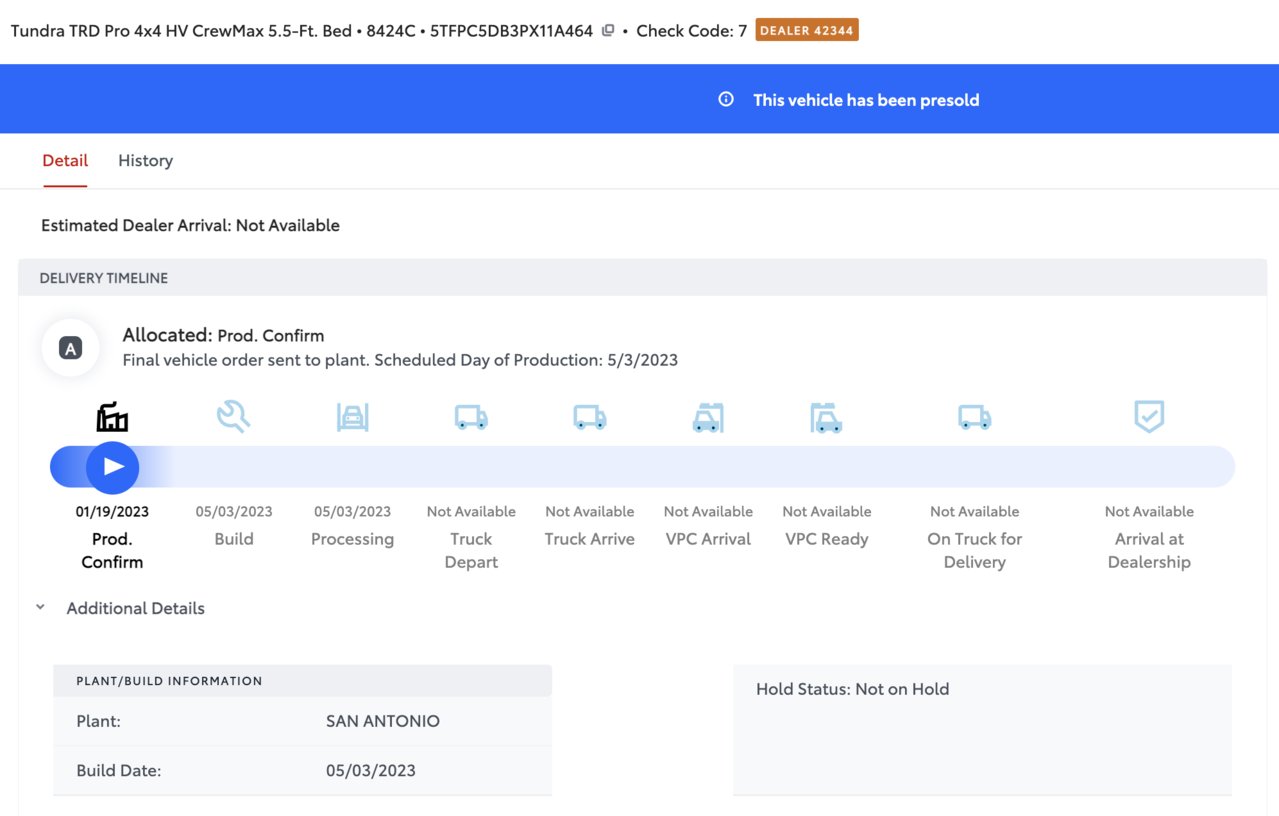
Task: Click the VPC Ready stage label
Action: 827,539
